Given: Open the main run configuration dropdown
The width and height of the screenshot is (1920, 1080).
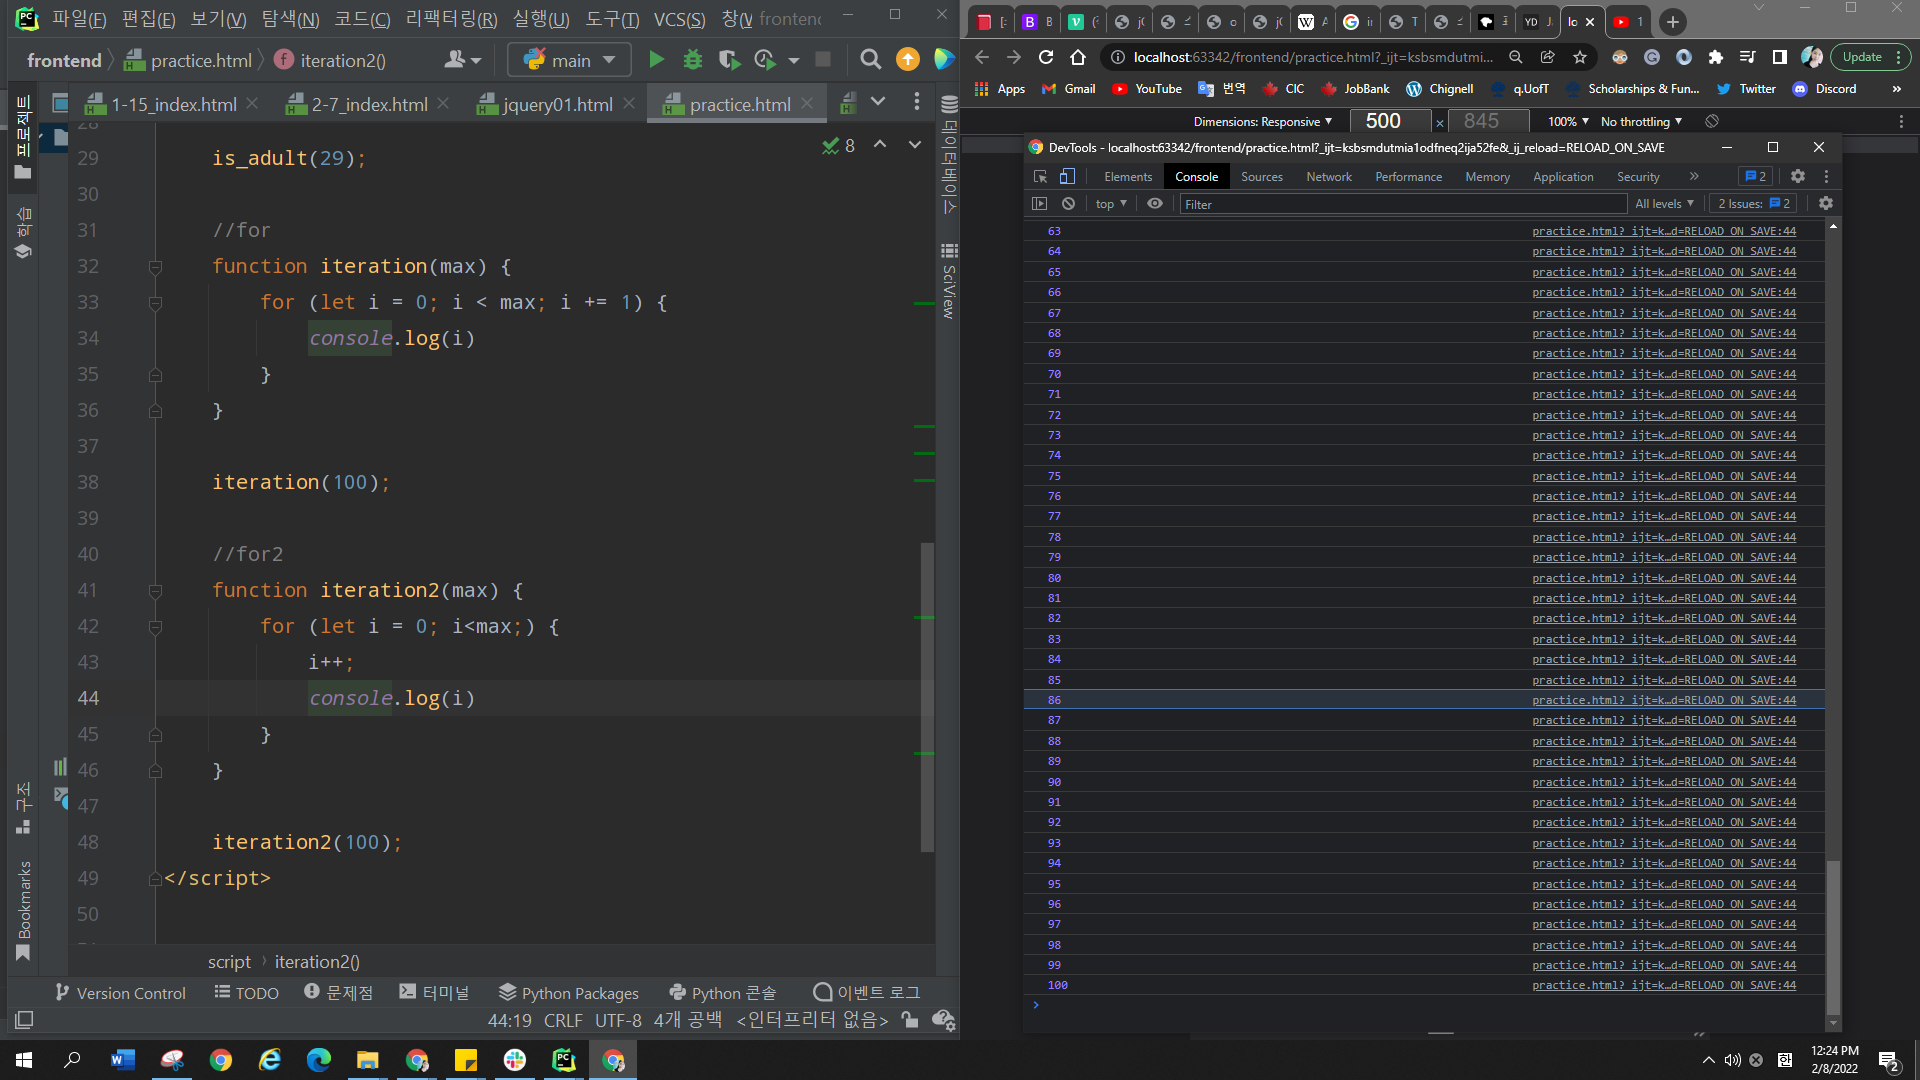Looking at the screenshot, I should click(x=570, y=60).
